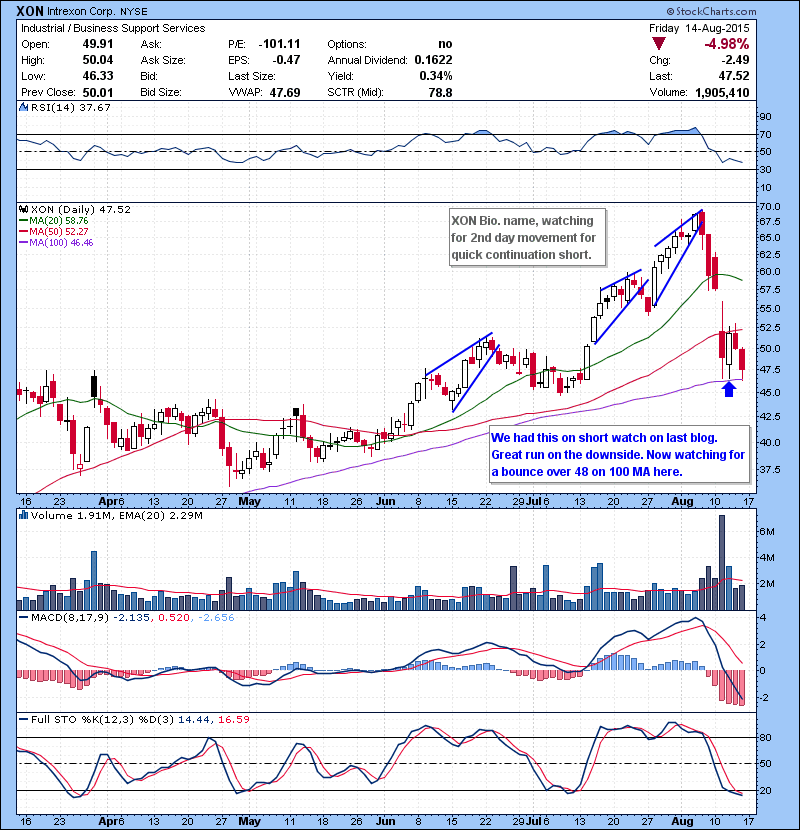Click the Bid Size: label
Image resolution: width=800 pixels, height=830 pixels.
161,92
